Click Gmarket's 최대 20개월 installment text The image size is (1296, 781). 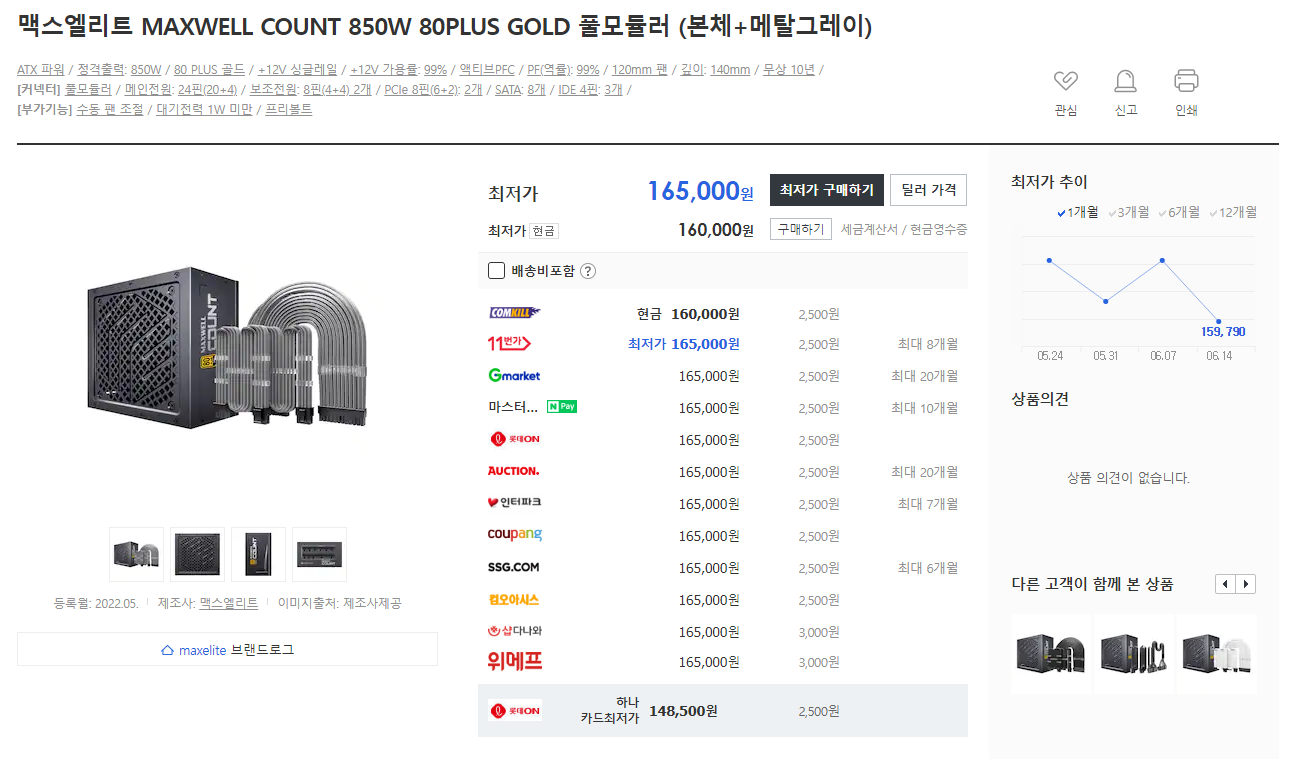924,376
